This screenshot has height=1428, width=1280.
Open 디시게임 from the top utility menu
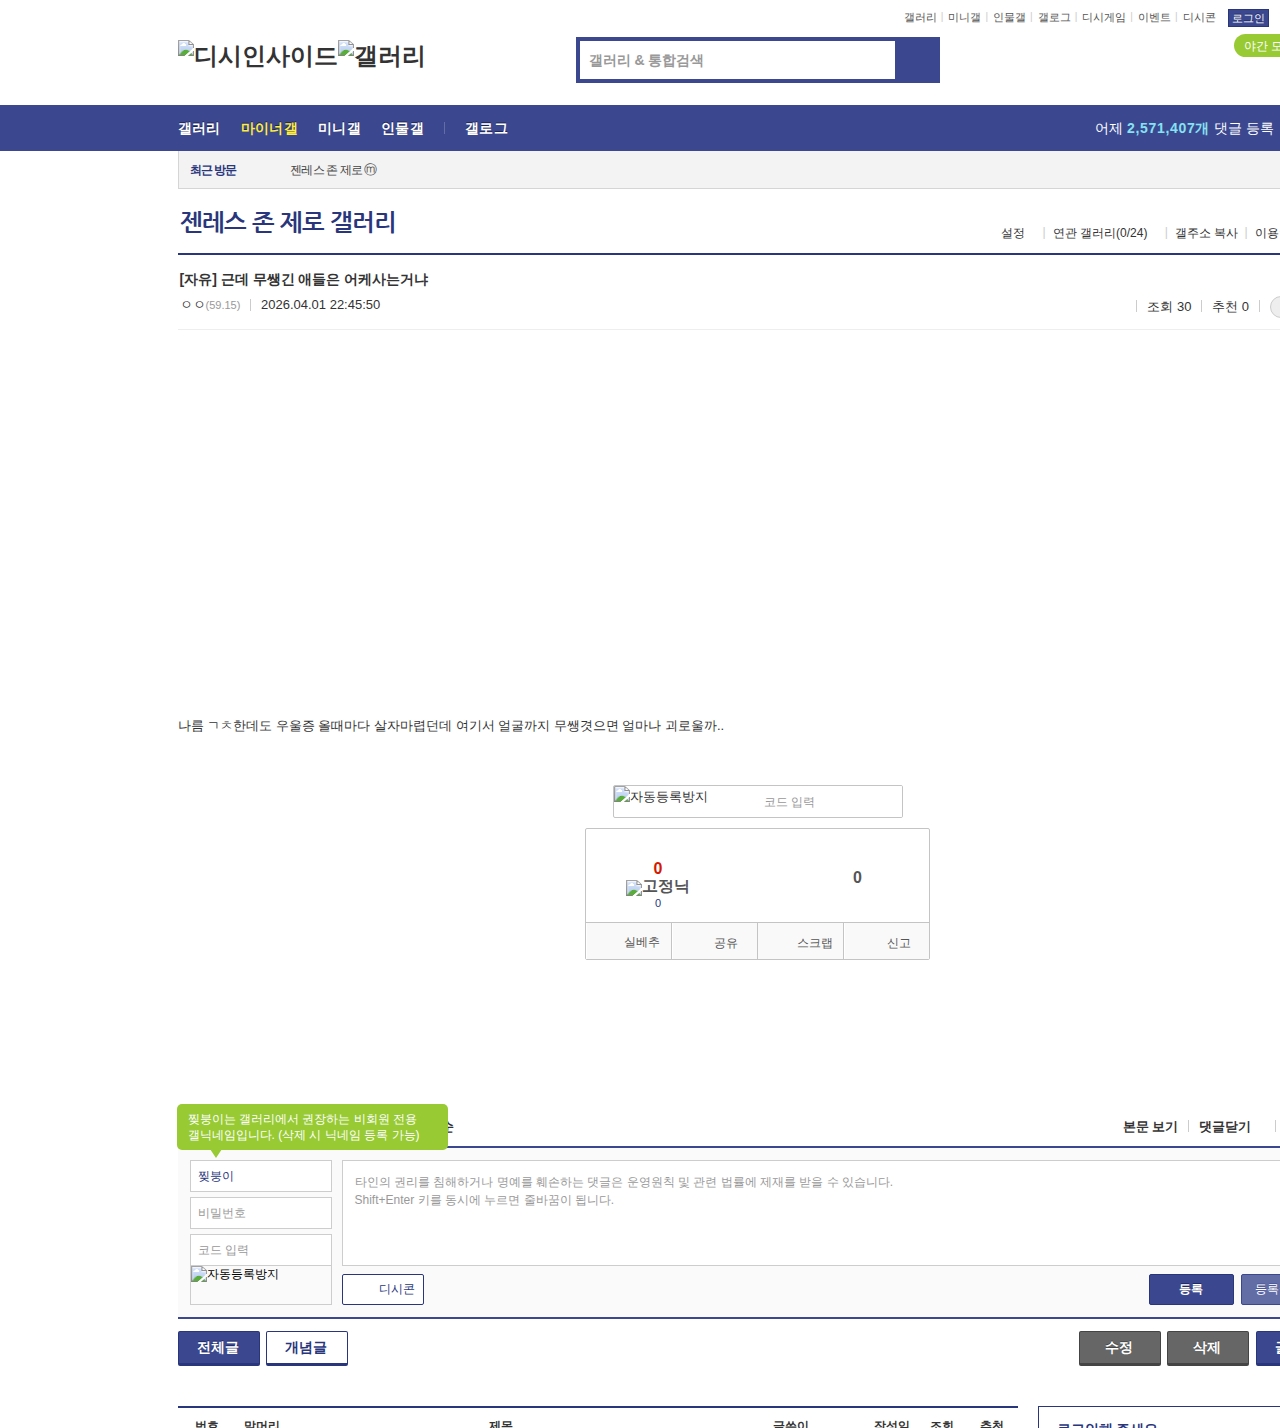click(1104, 18)
